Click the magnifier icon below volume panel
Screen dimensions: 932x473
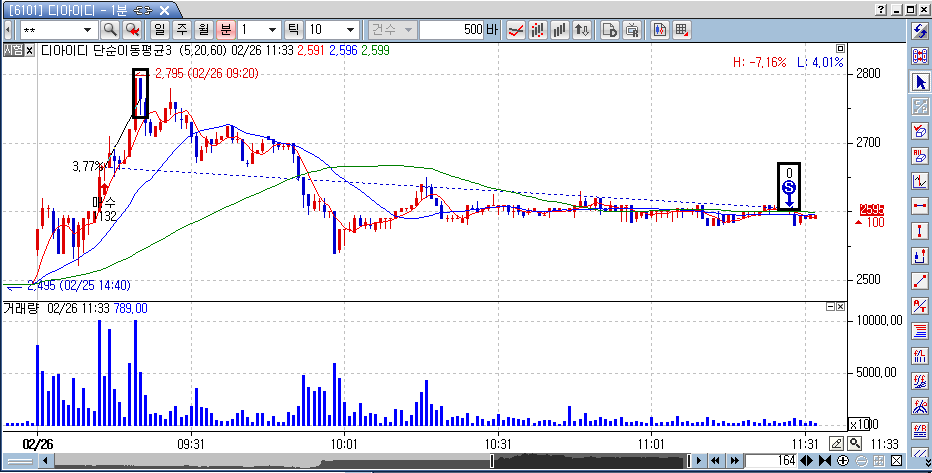pyautogui.click(x=855, y=443)
